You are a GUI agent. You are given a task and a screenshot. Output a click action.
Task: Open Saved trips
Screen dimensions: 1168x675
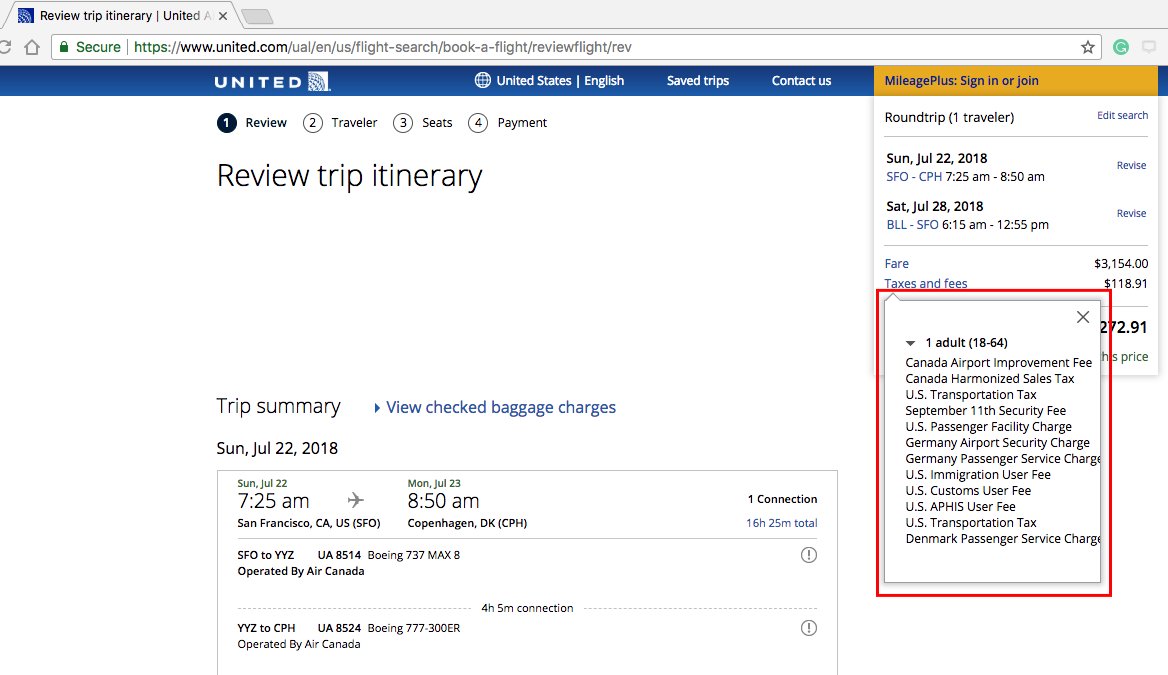click(x=697, y=80)
